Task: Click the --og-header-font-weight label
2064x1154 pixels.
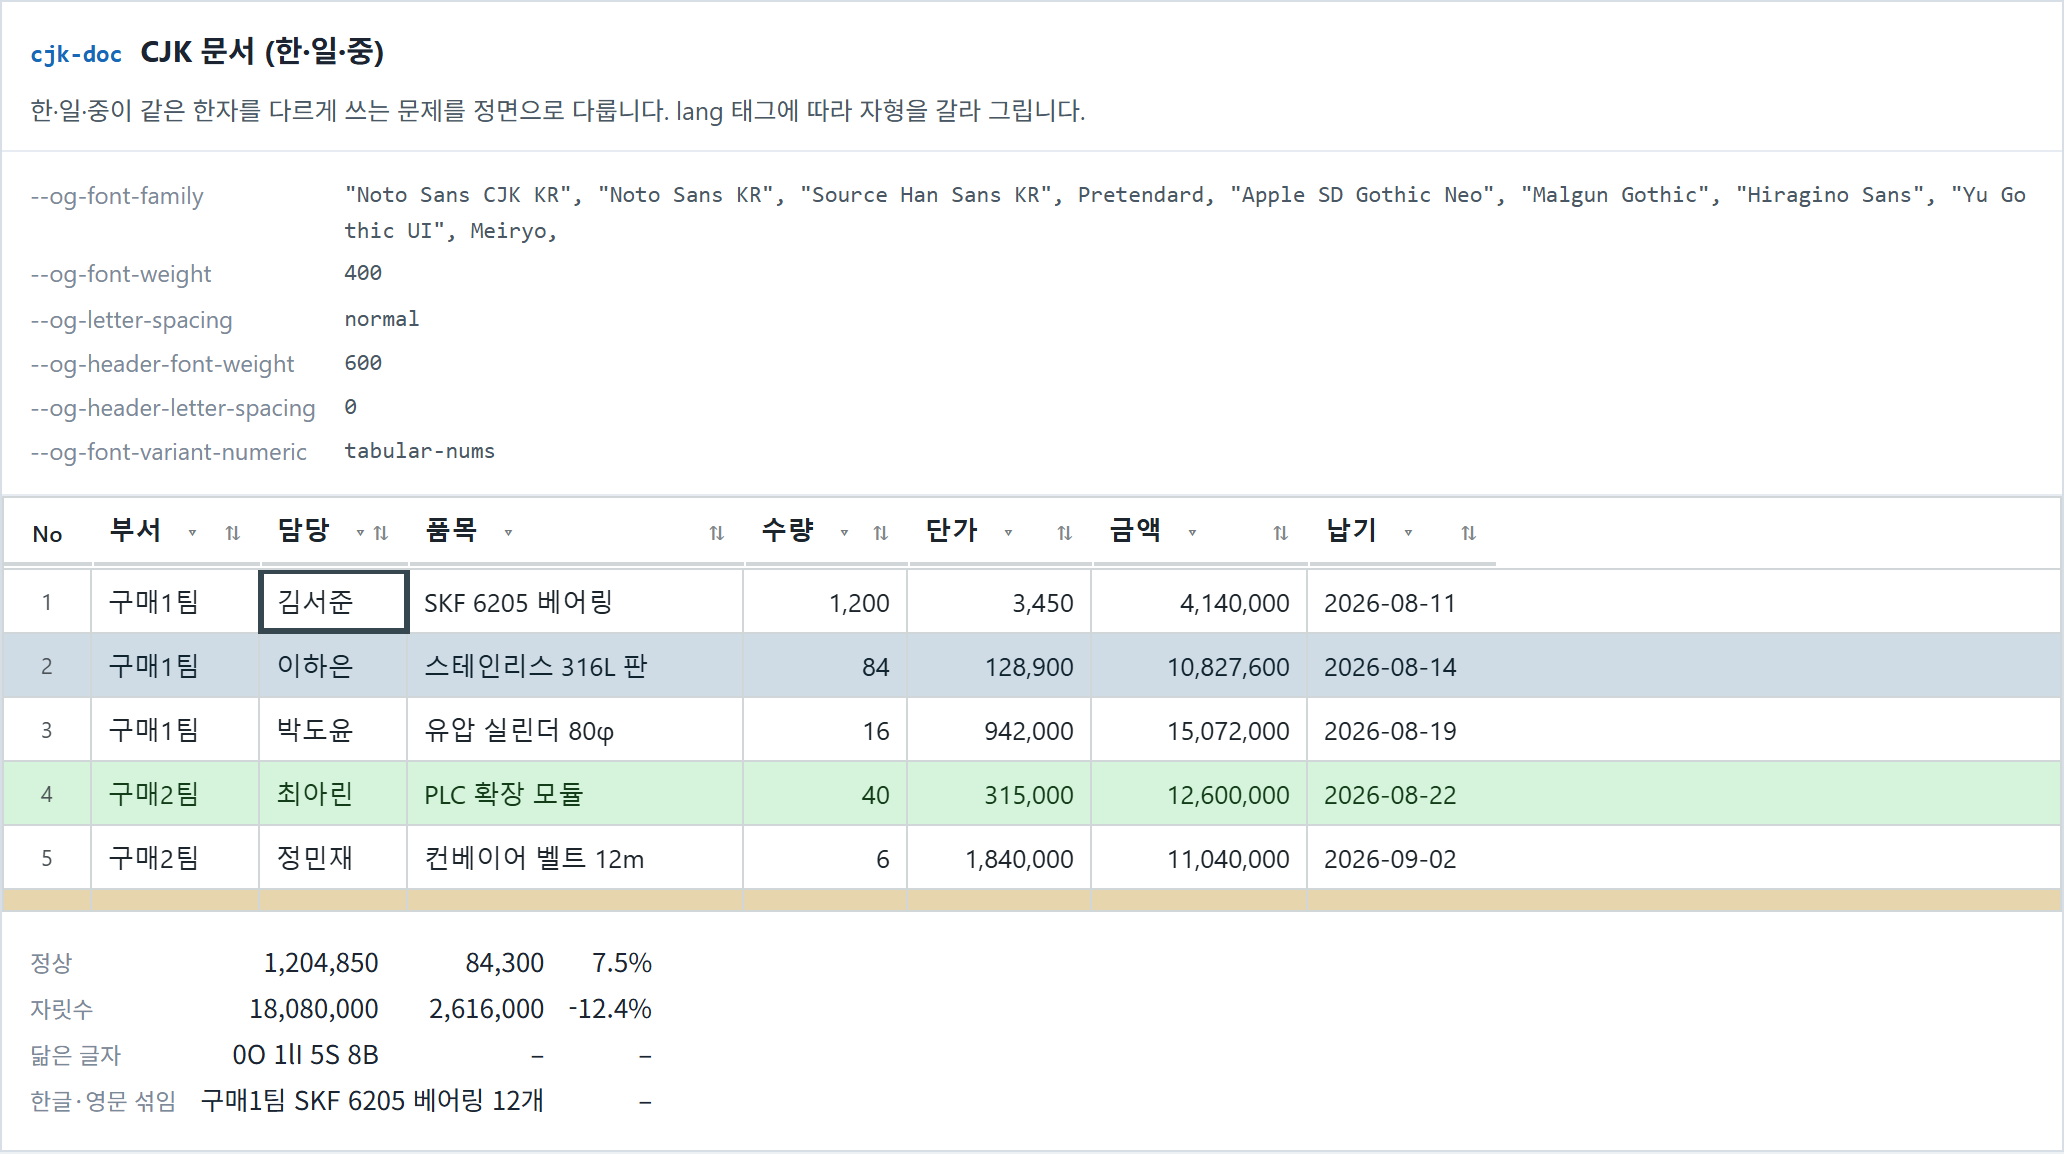Action: [162, 364]
